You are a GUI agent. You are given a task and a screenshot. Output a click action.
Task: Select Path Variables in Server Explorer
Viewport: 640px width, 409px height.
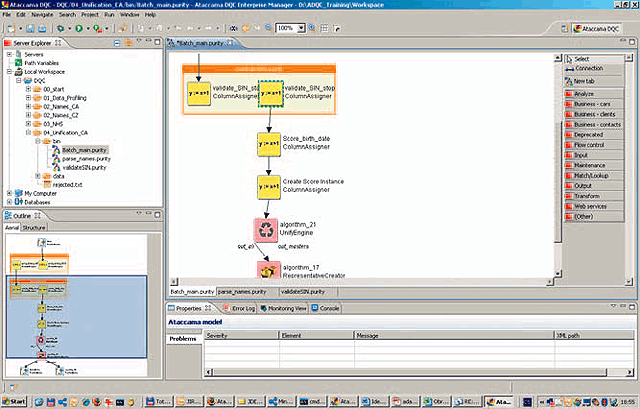[41, 63]
